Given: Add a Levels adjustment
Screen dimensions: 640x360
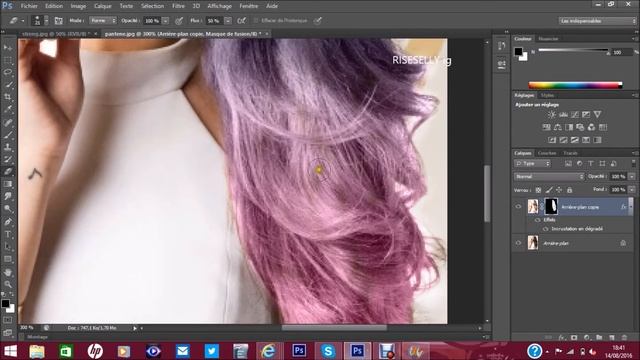Looking at the screenshot, I should pos(563,115).
